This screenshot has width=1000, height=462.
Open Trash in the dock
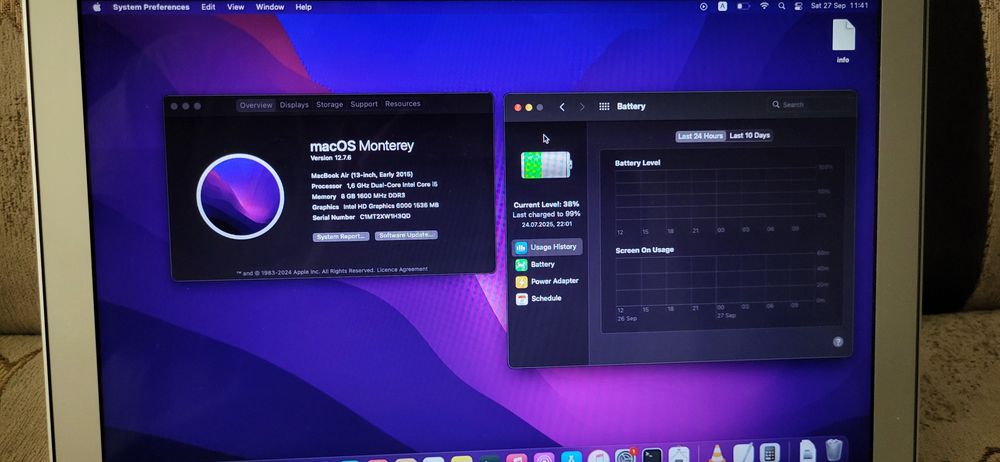pyautogui.click(x=834, y=451)
